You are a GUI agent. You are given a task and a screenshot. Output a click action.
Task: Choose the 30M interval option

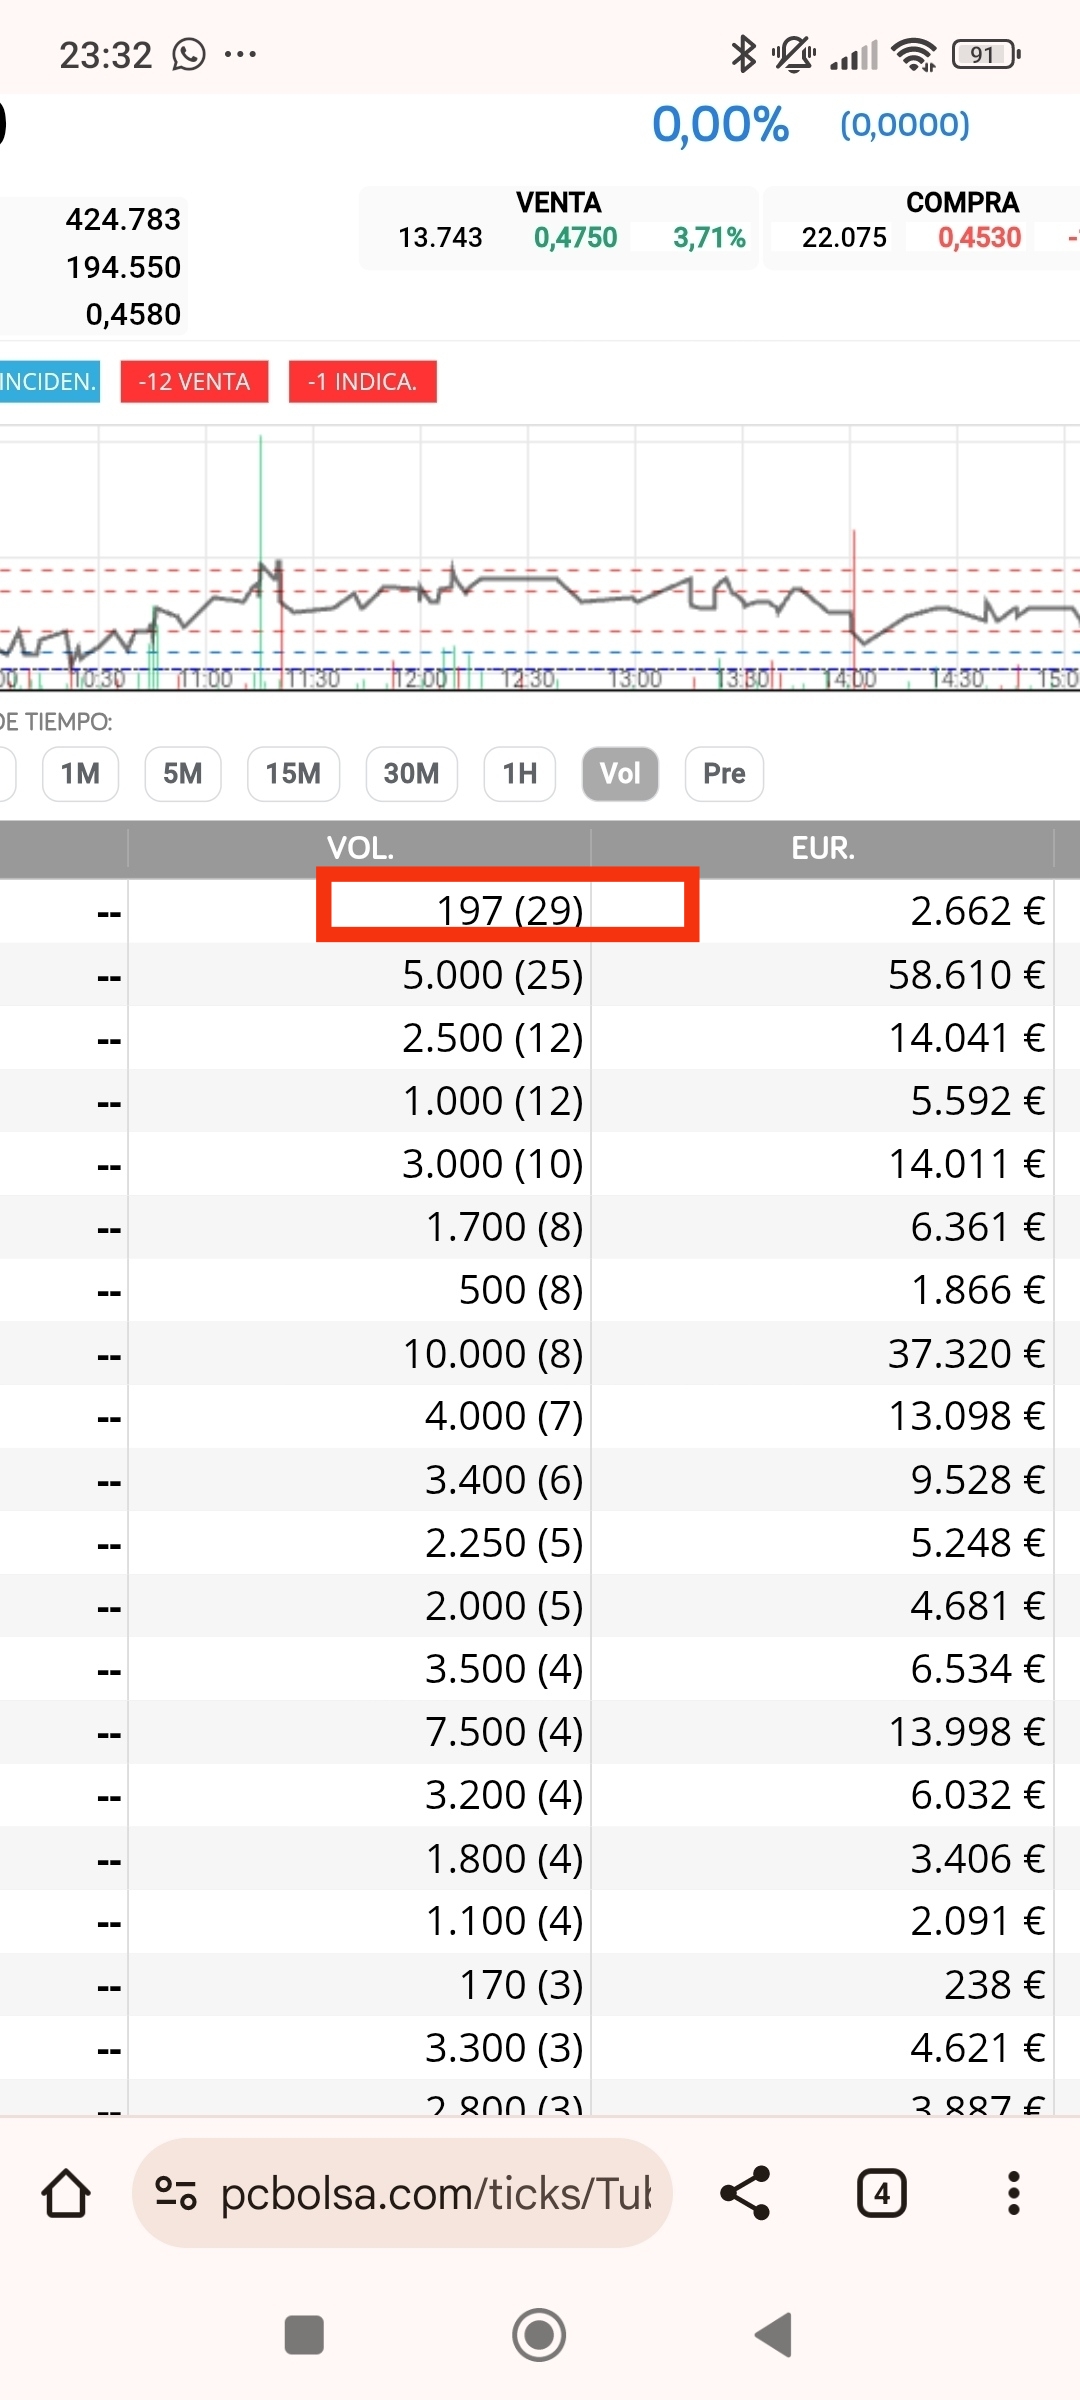pyautogui.click(x=411, y=774)
